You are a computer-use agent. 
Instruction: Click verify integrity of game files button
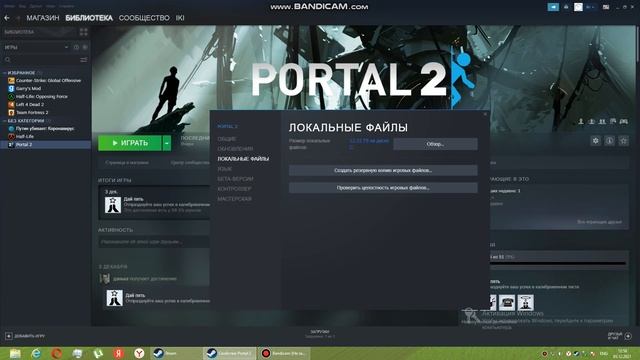click(383, 188)
